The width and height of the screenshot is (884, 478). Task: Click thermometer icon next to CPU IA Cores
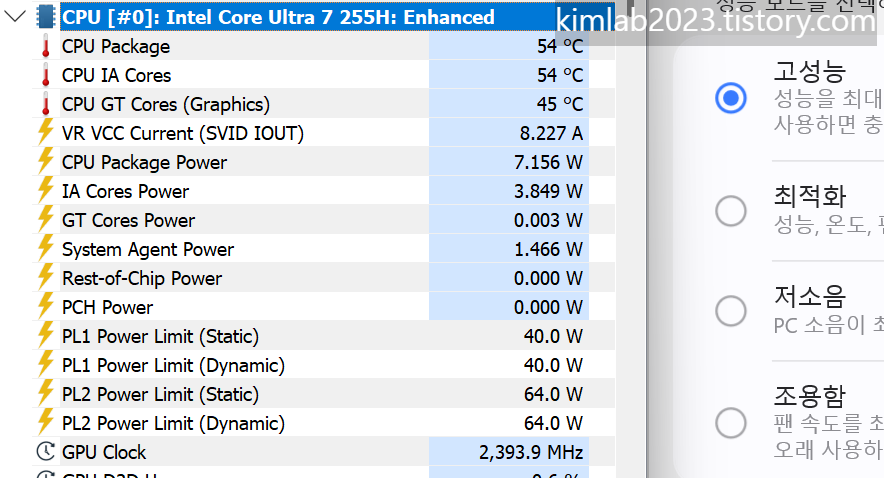[46, 75]
